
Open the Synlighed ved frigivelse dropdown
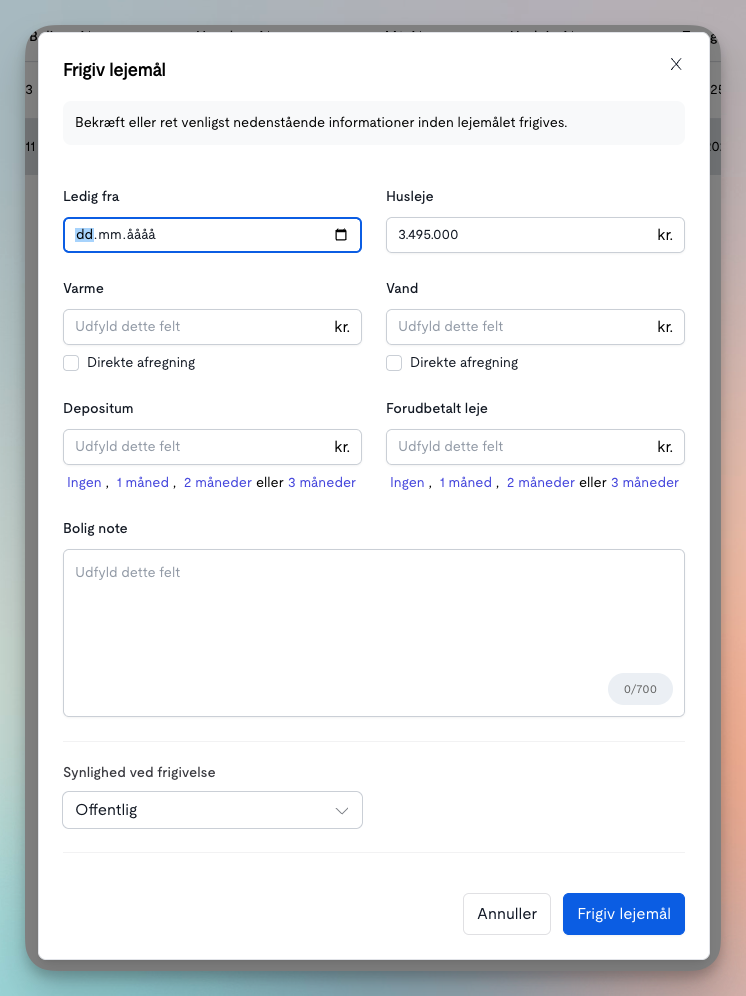[212, 810]
